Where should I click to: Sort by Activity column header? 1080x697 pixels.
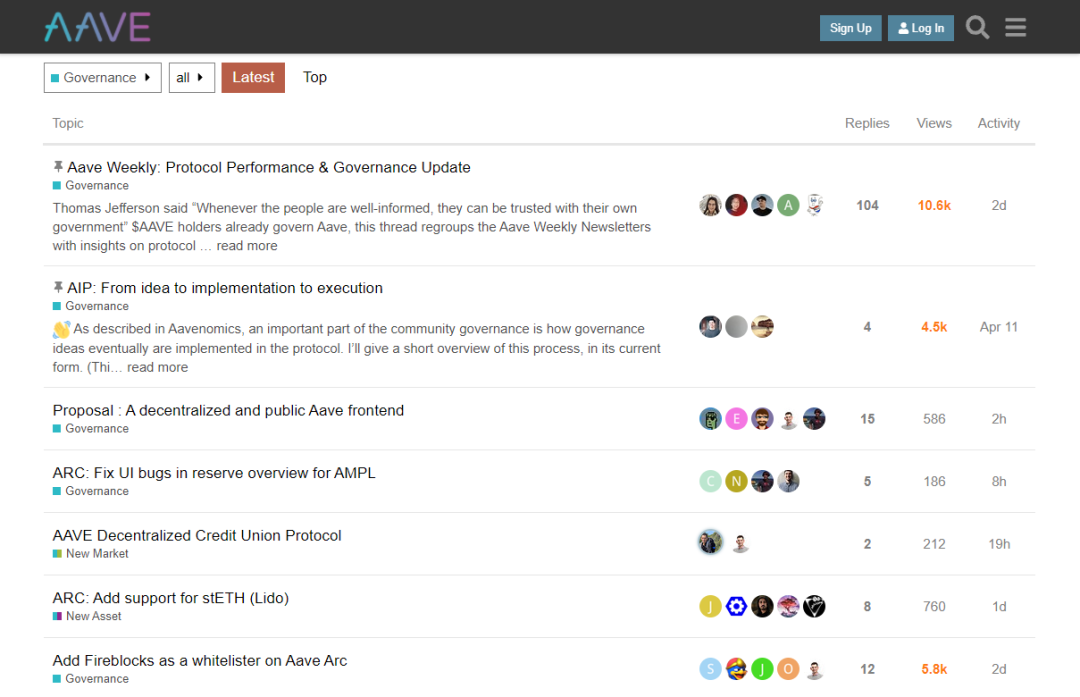998,123
